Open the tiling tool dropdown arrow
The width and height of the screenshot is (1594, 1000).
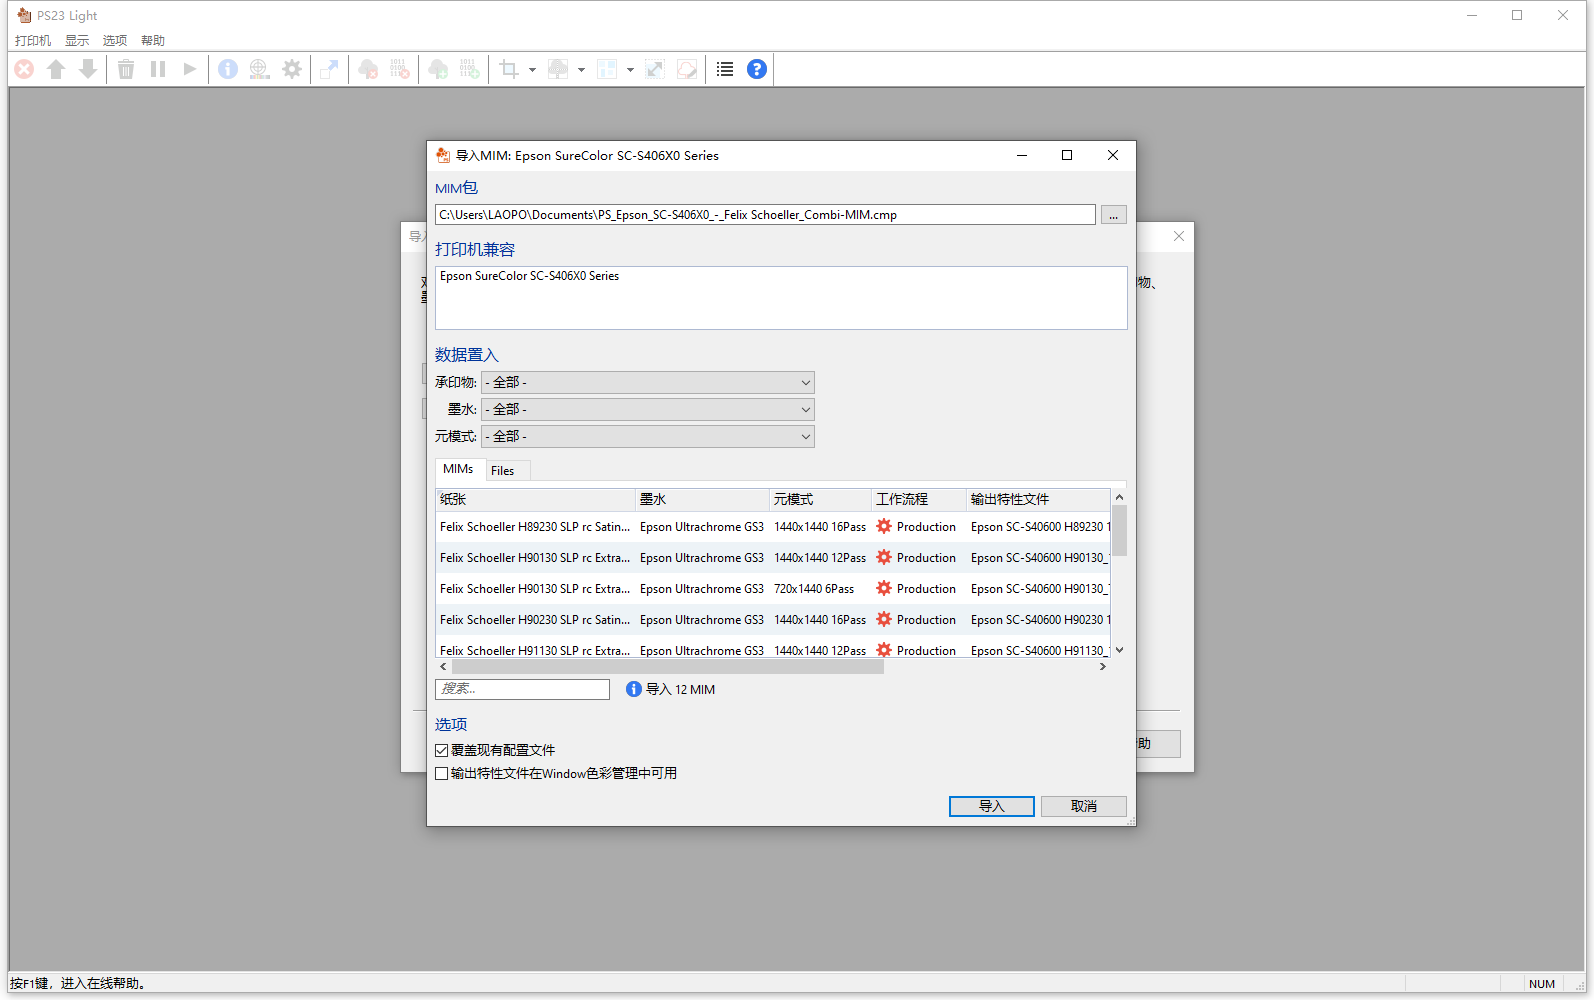pos(630,70)
